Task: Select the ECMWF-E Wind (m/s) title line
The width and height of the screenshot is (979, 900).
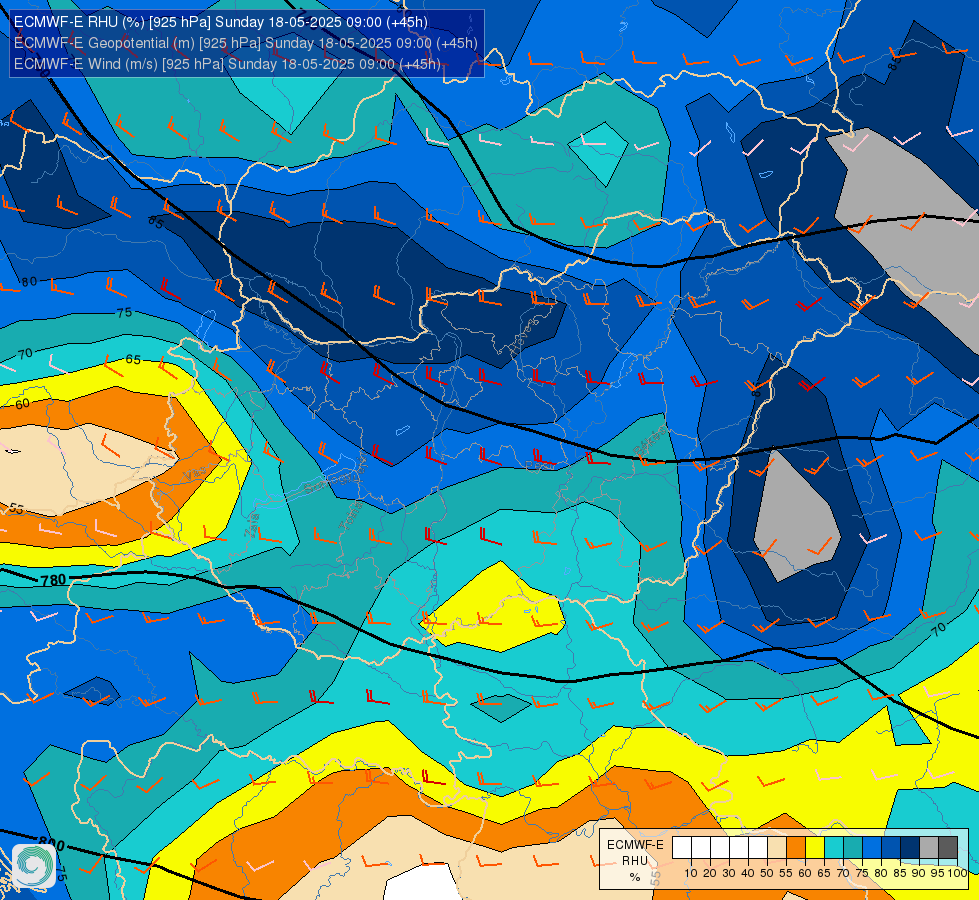Action: pos(227,64)
